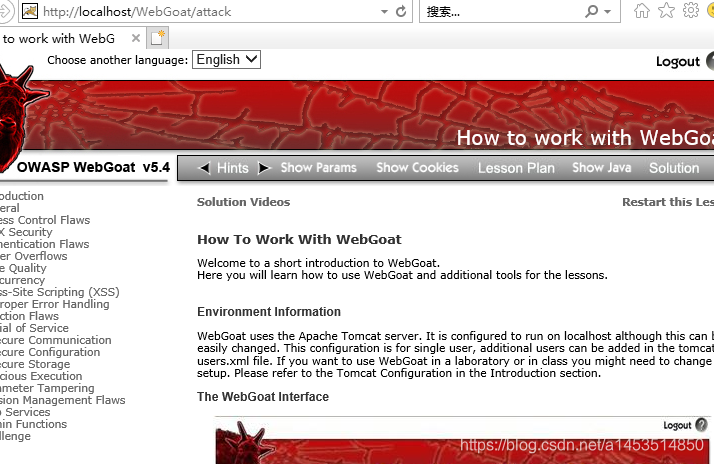The width and height of the screenshot is (714, 464).
Task: Open Improper Error Handling category
Action: tap(55, 304)
